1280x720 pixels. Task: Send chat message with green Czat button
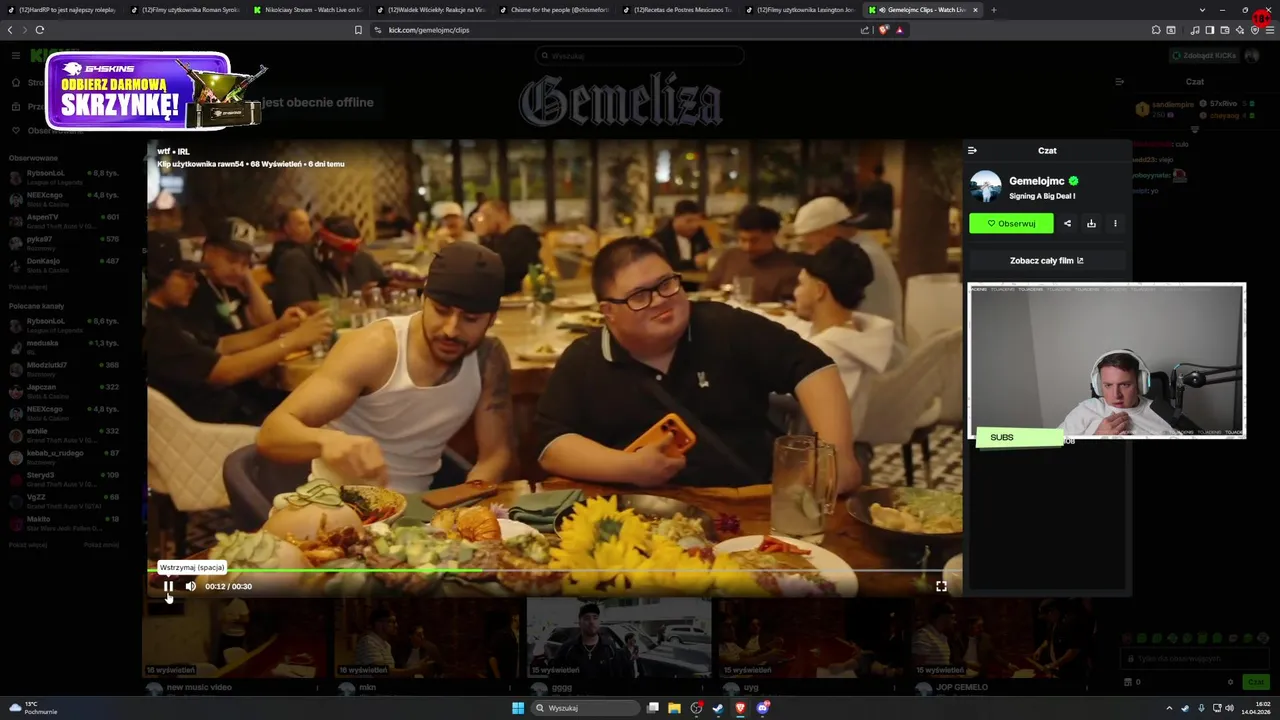pos(1255,682)
